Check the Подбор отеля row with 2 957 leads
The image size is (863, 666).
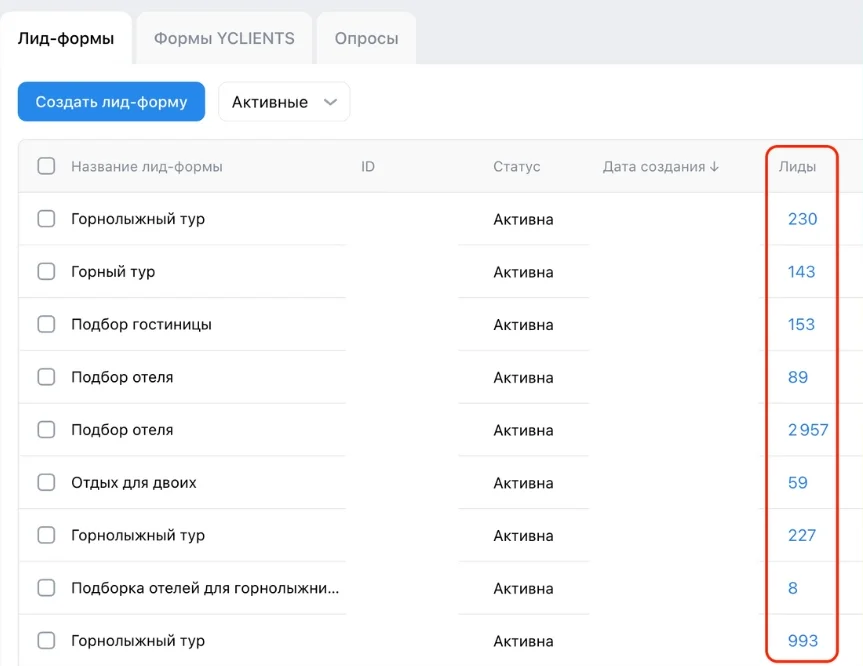[x=46, y=429]
